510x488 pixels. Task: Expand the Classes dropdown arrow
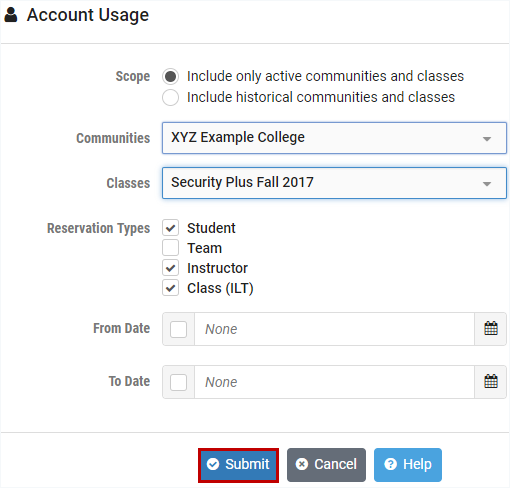pos(487,184)
